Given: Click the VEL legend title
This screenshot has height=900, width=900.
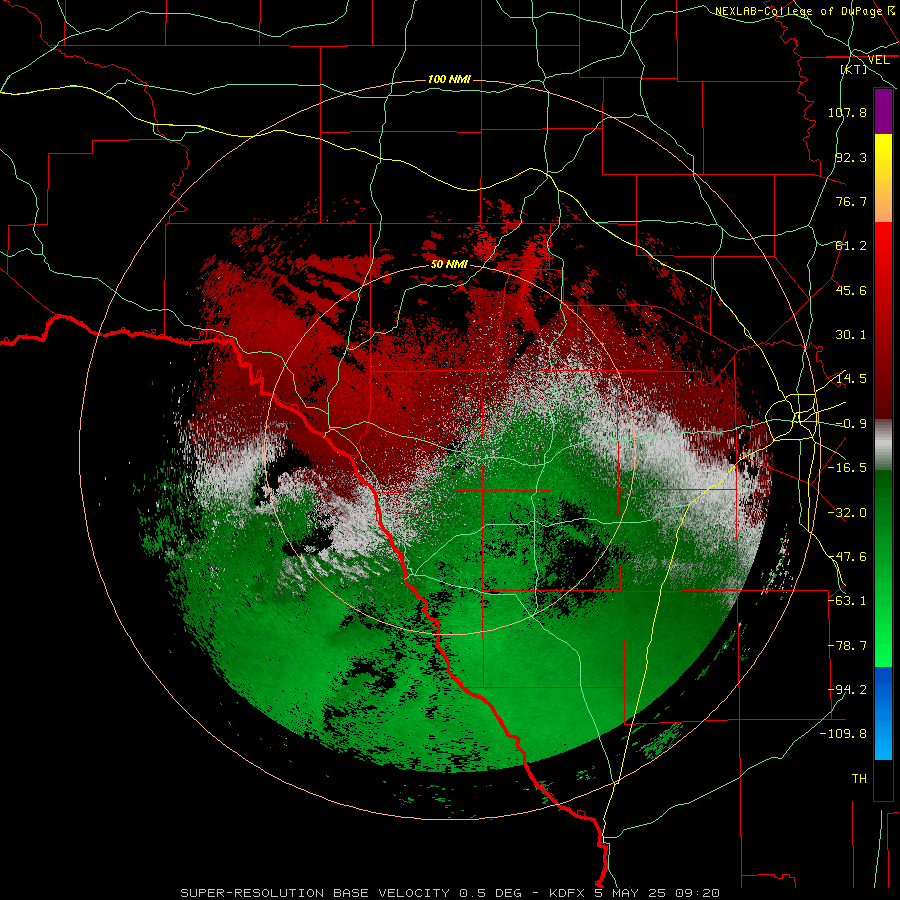Looking at the screenshot, I should 878,60.
